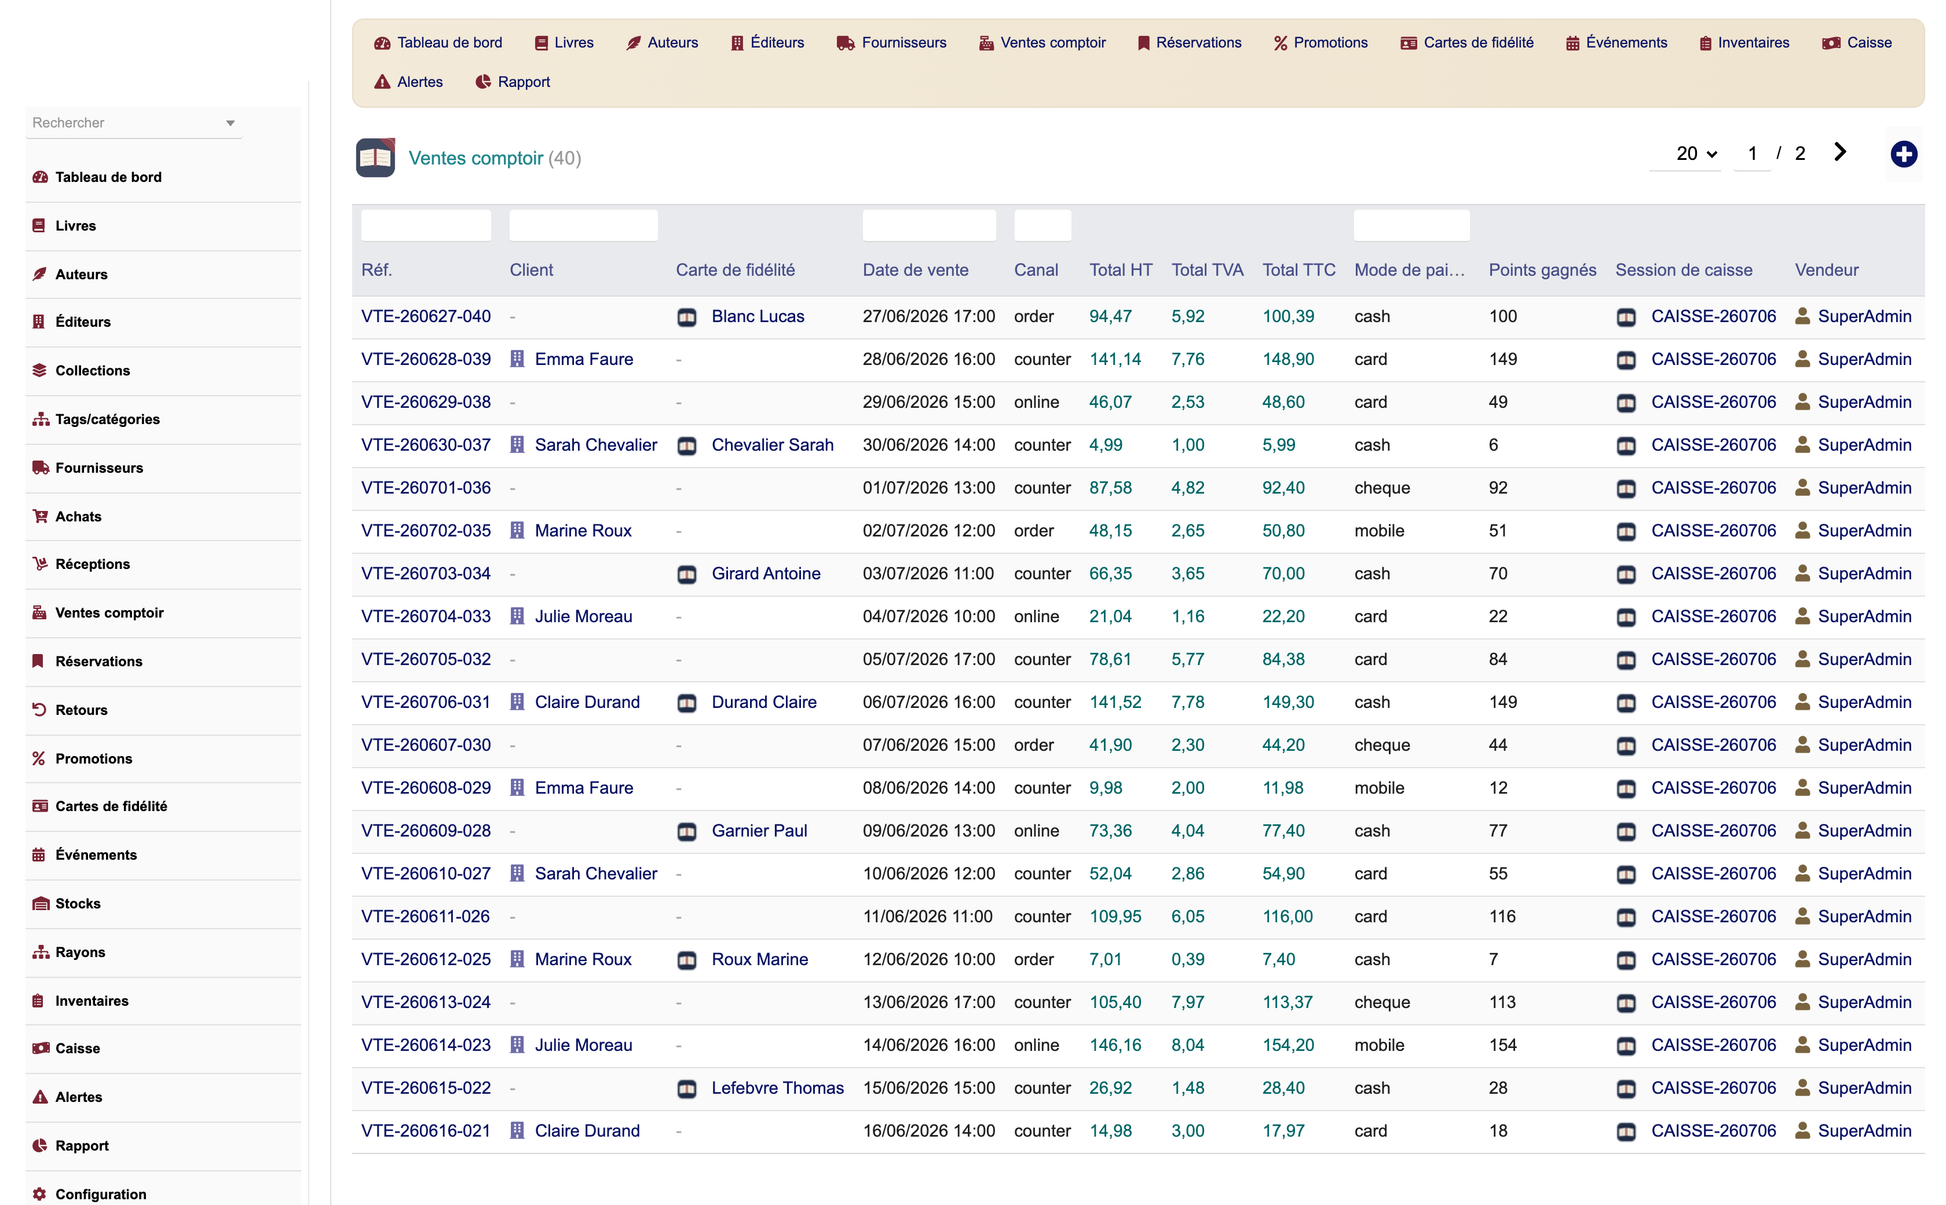The height and width of the screenshot is (1205, 1946).
Task: Open Cartes de fidélité in top navigation bar
Action: tap(1467, 43)
